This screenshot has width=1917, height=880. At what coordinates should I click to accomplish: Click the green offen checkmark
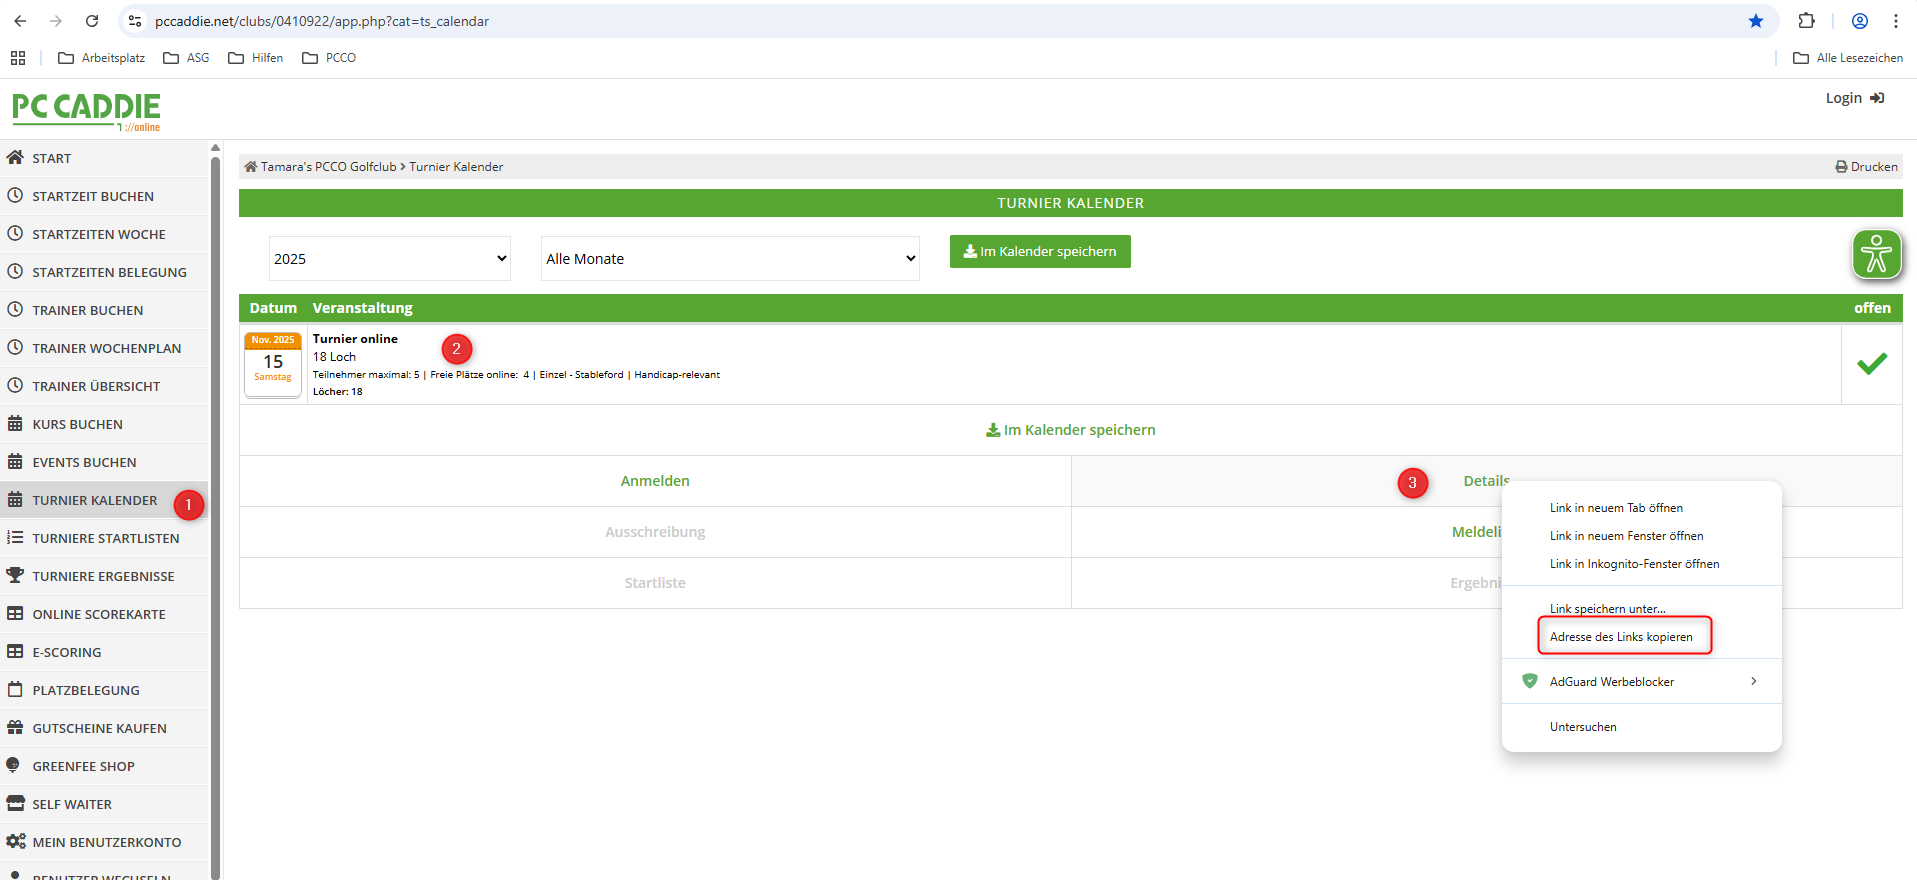1871,364
